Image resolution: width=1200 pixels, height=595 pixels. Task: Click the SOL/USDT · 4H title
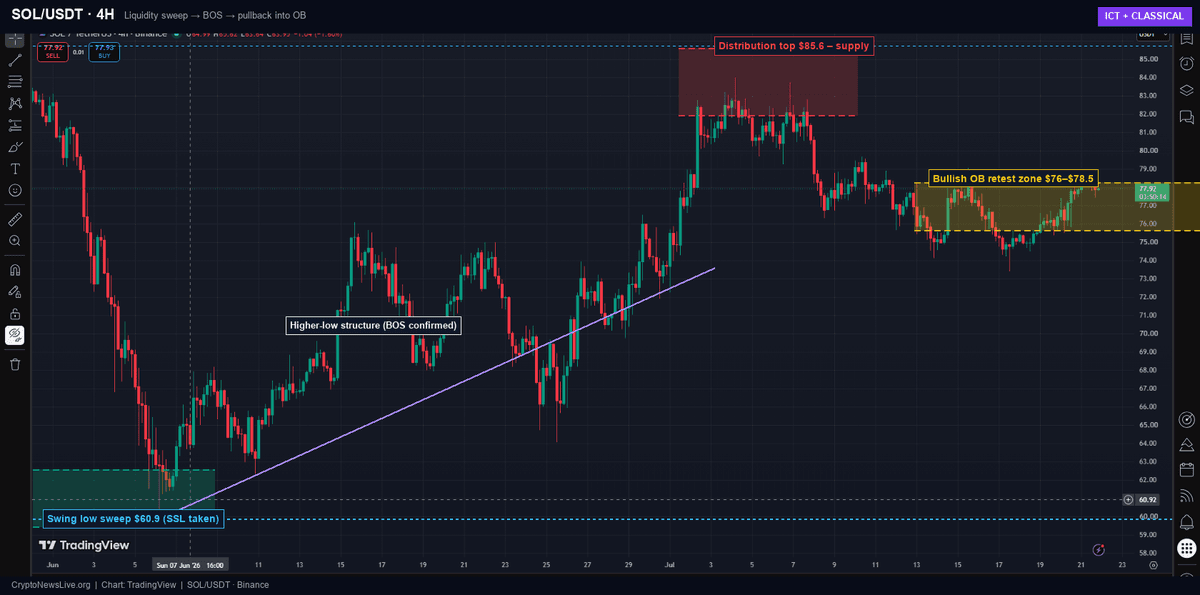(x=63, y=15)
